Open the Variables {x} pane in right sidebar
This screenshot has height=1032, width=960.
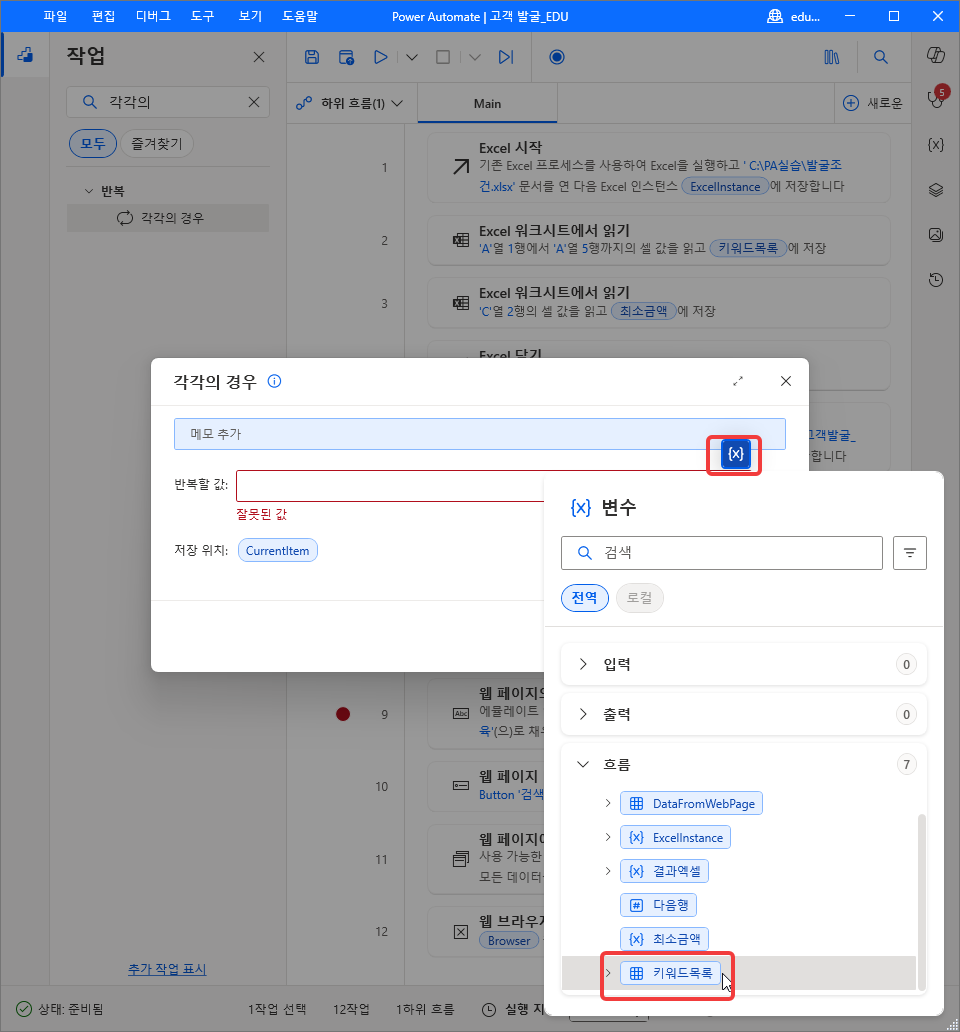pyautogui.click(x=936, y=145)
